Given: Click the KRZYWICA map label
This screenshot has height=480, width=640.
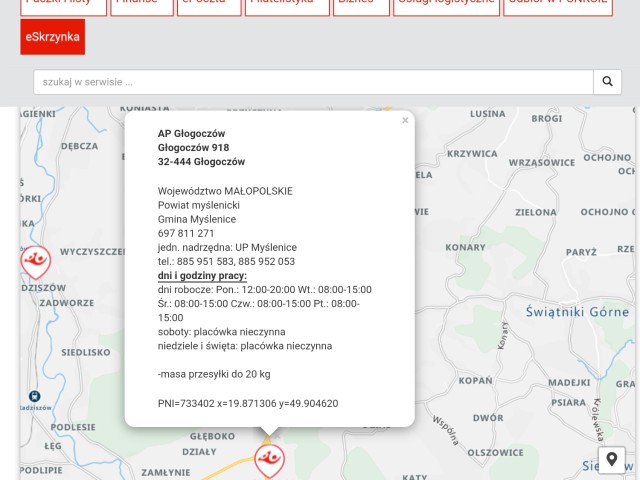Looking at the screenshot, I should (472, 154).
